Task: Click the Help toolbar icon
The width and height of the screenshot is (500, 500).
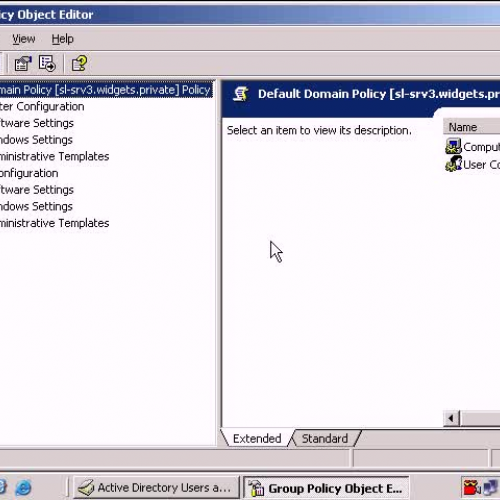Action: [x=79, y=63]
